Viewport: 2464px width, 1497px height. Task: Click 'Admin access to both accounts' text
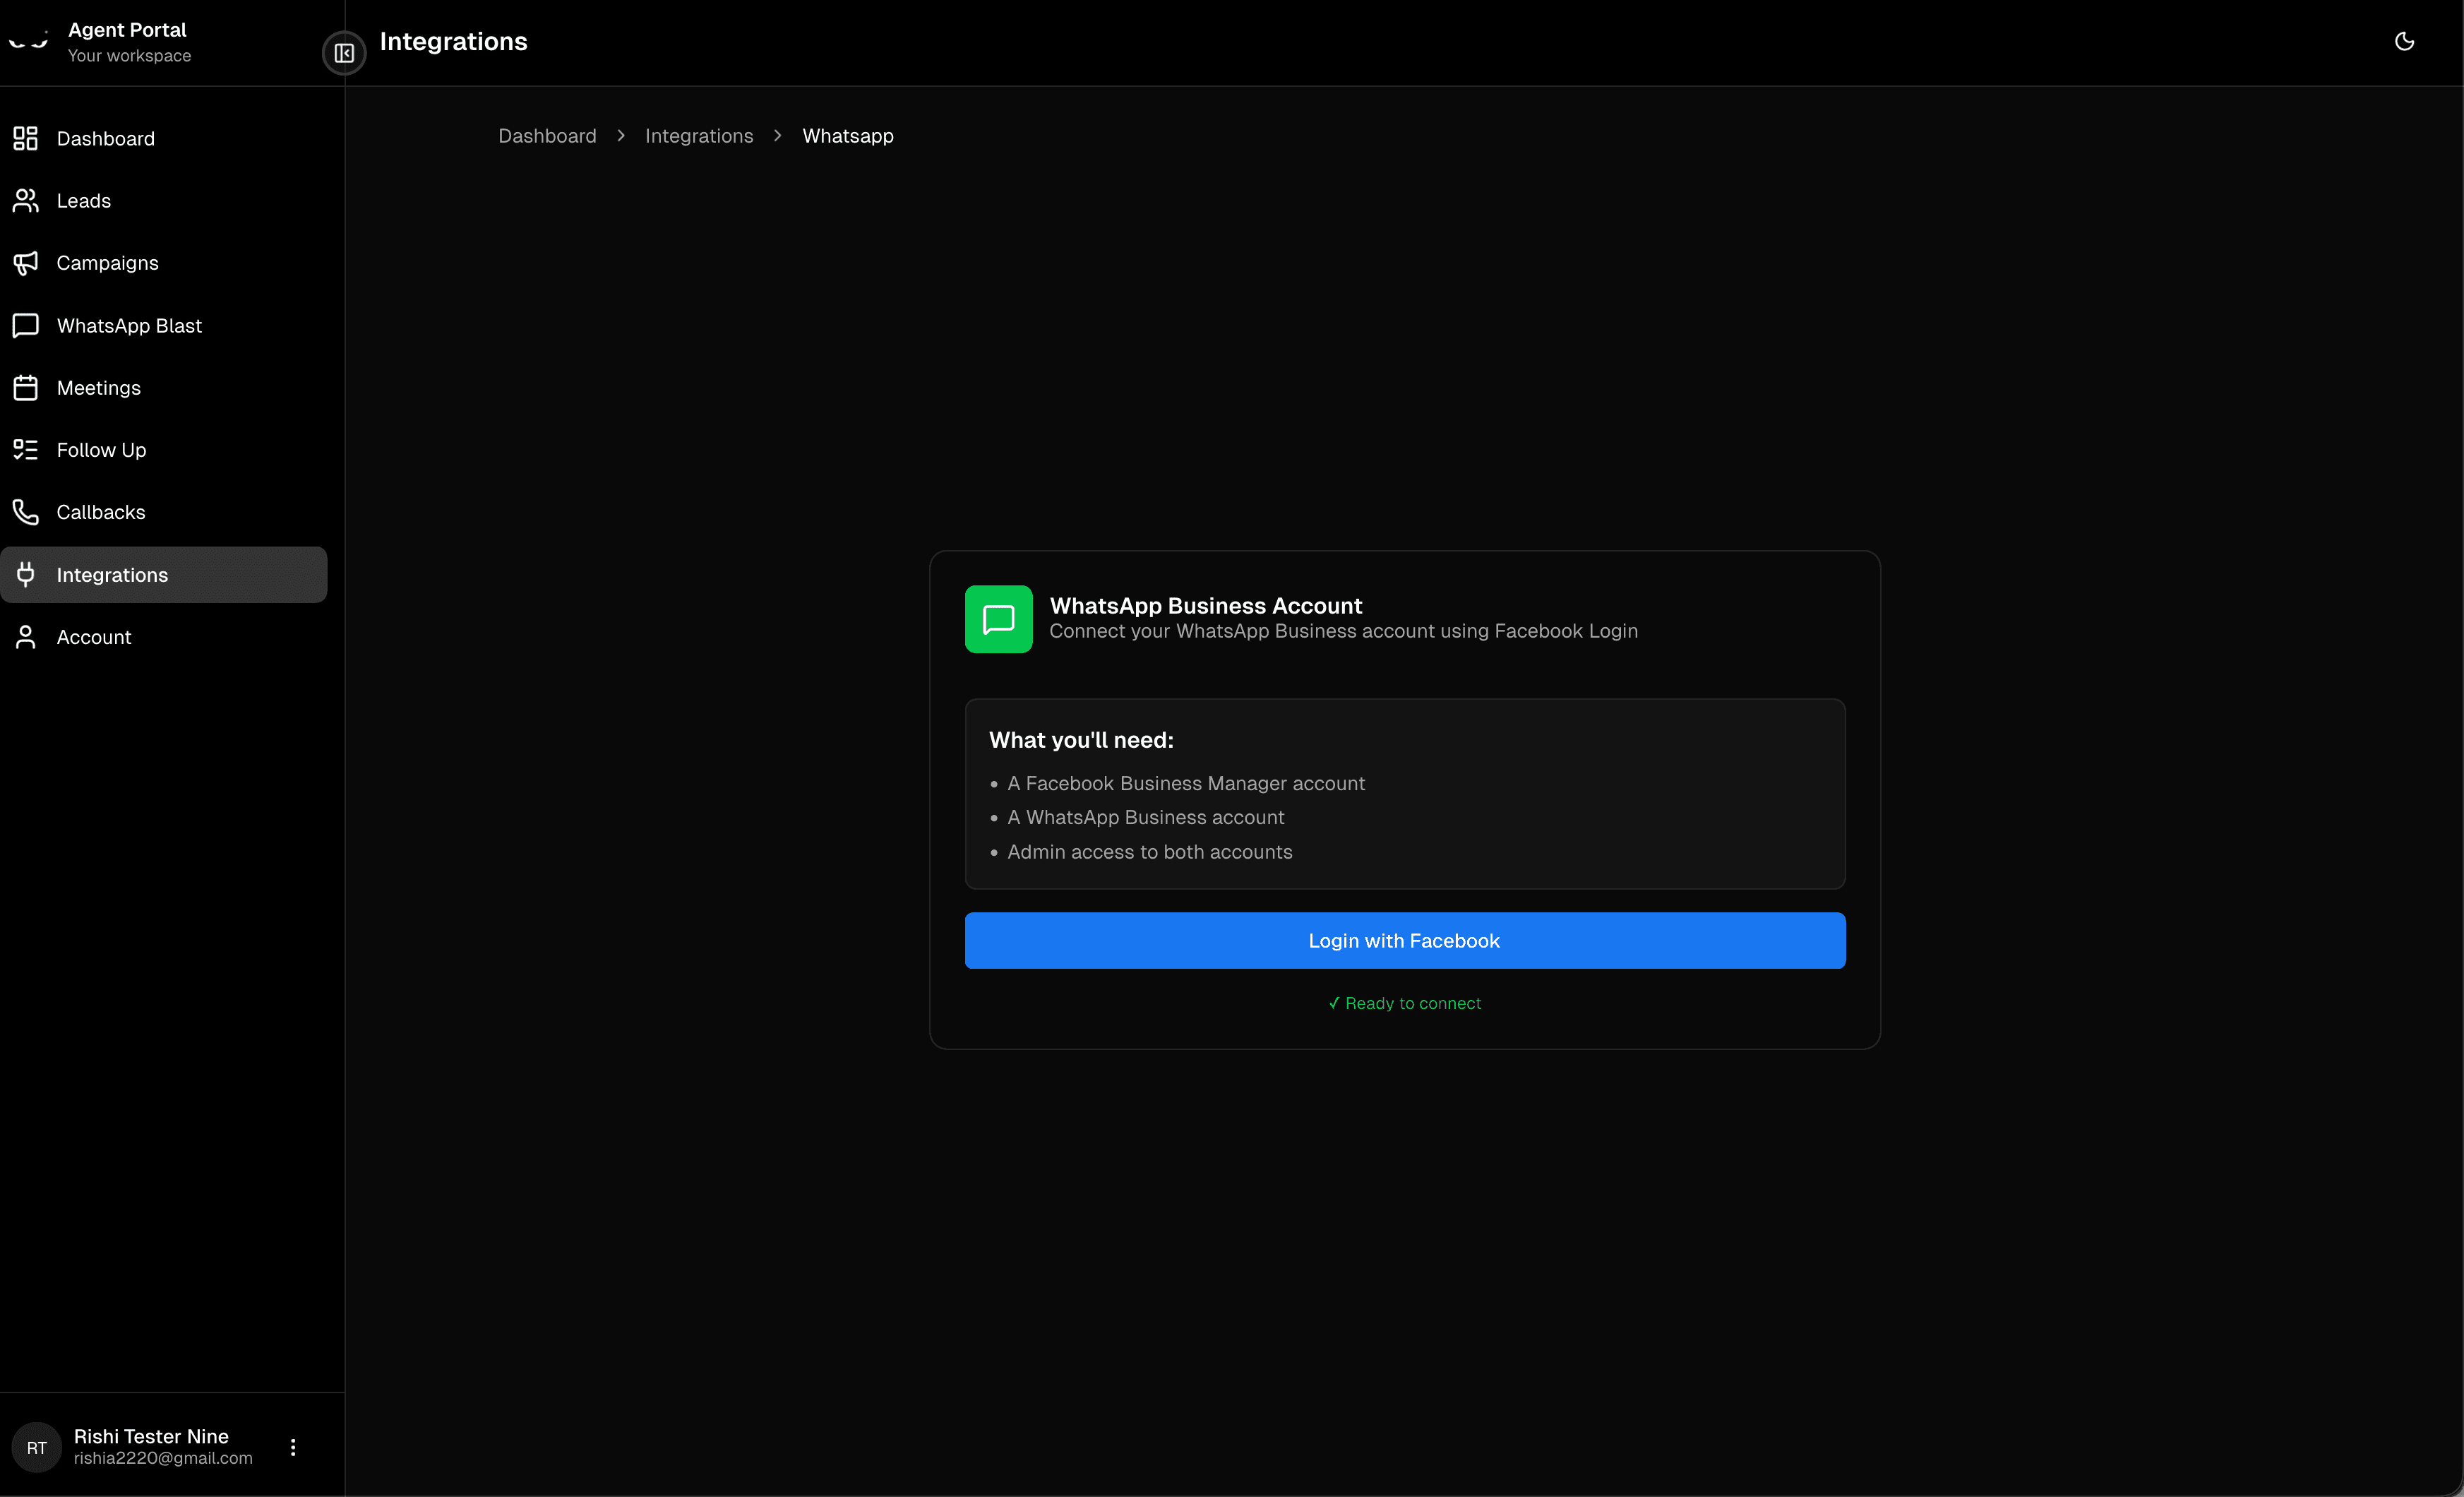click(1150, 852)
